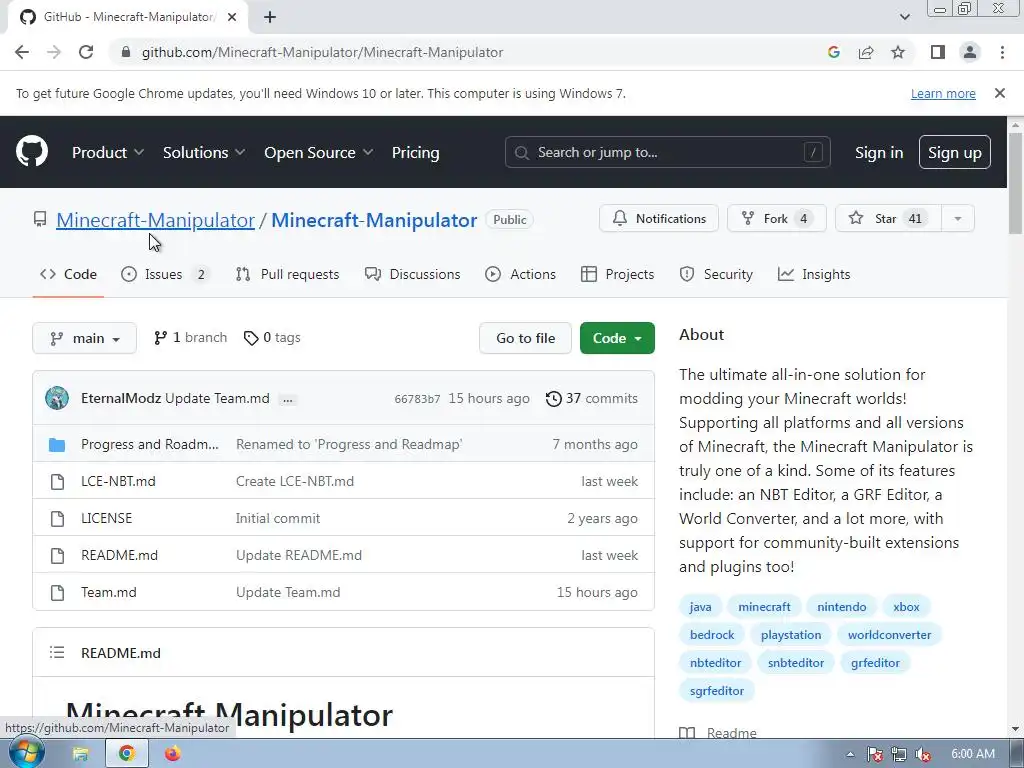Open a new tab with plus icon
The width and height of the screenshot is (1024, 768).
(270, 17)
